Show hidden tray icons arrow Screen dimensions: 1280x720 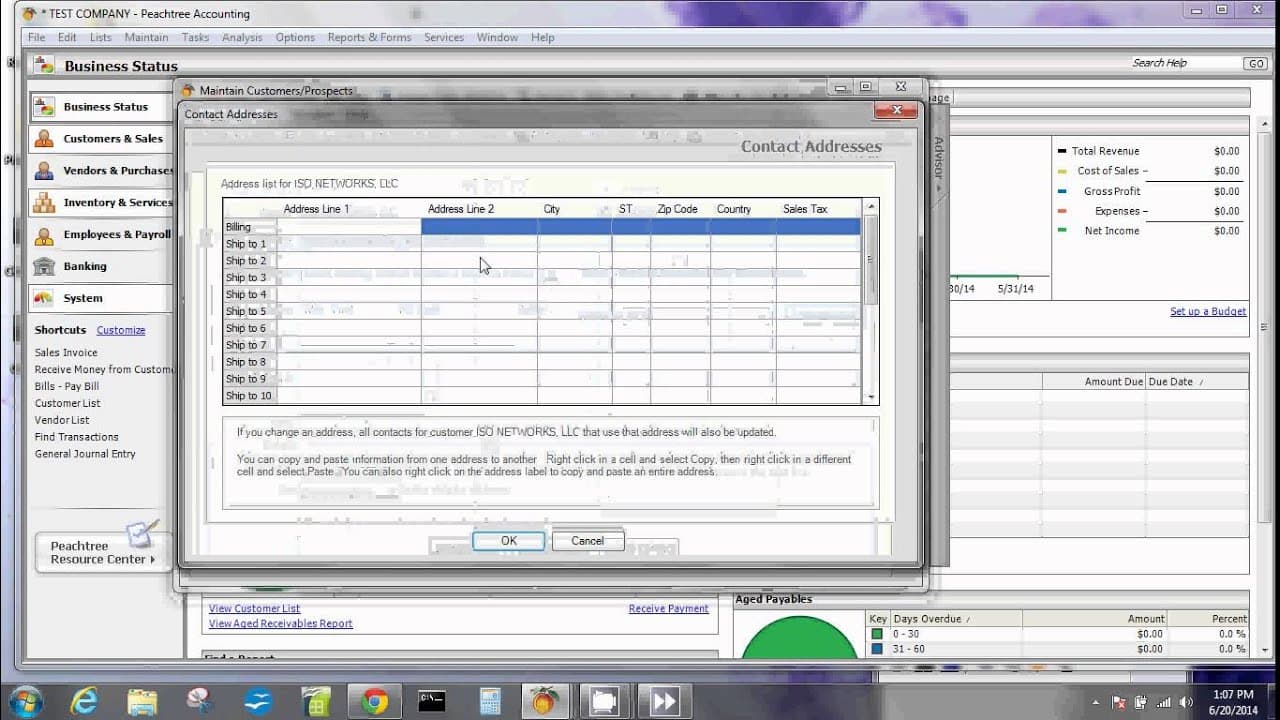[x=1098, y=702]
